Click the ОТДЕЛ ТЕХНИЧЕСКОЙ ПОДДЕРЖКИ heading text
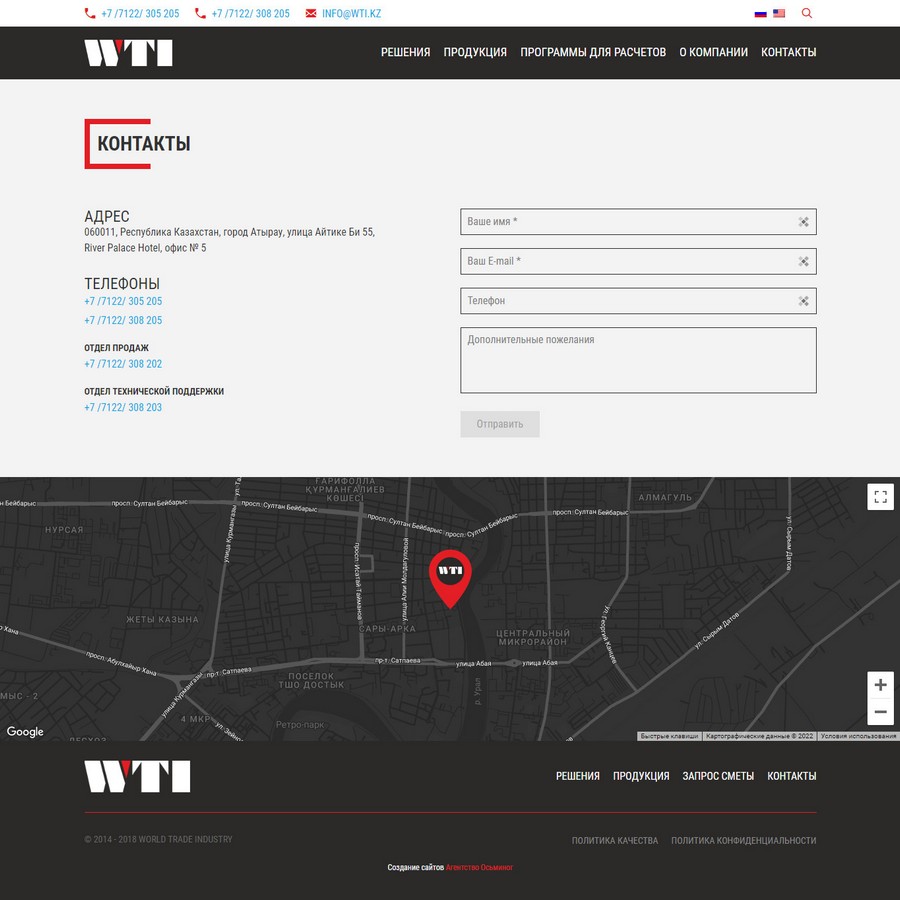 (x=154, y=391)
